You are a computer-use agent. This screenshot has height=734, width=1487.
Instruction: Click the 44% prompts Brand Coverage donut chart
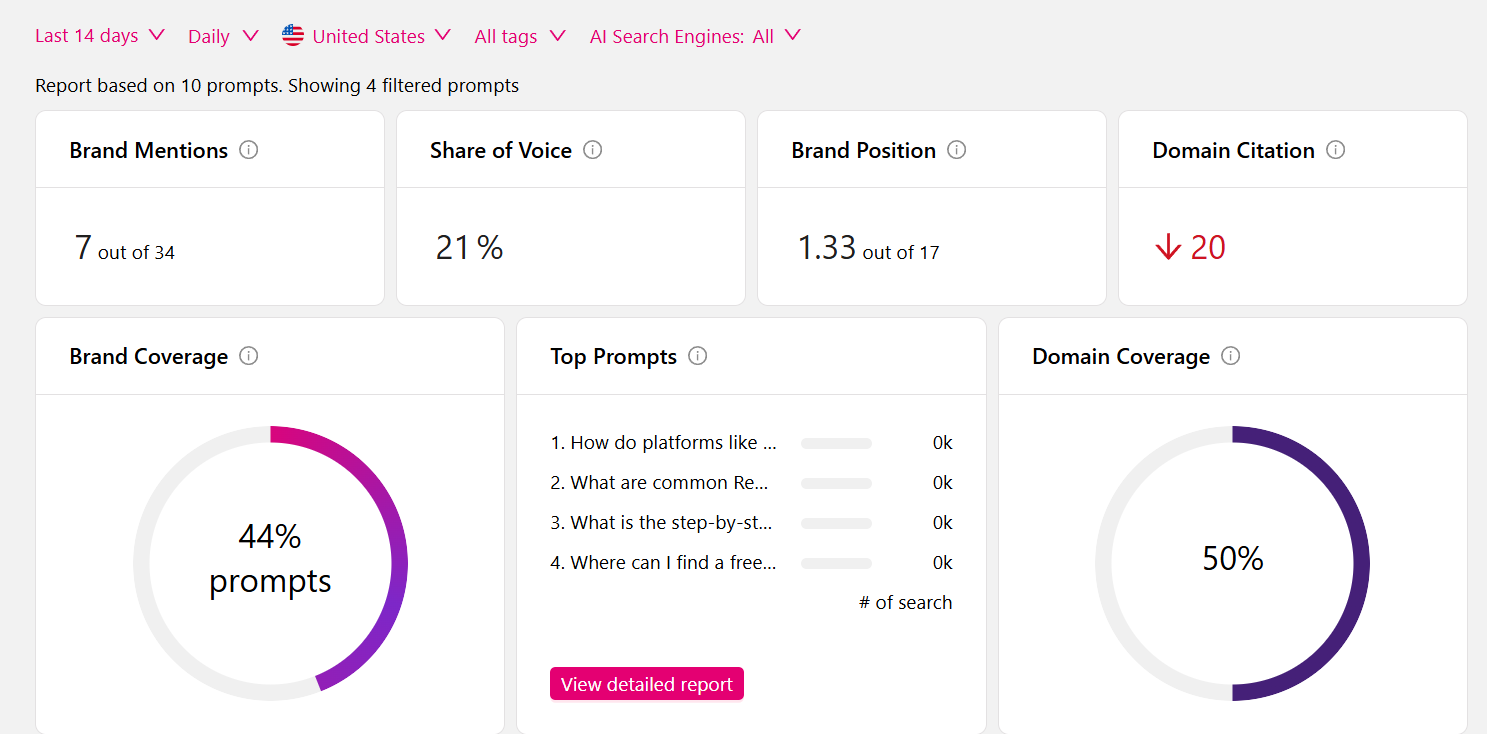point(270,563)
